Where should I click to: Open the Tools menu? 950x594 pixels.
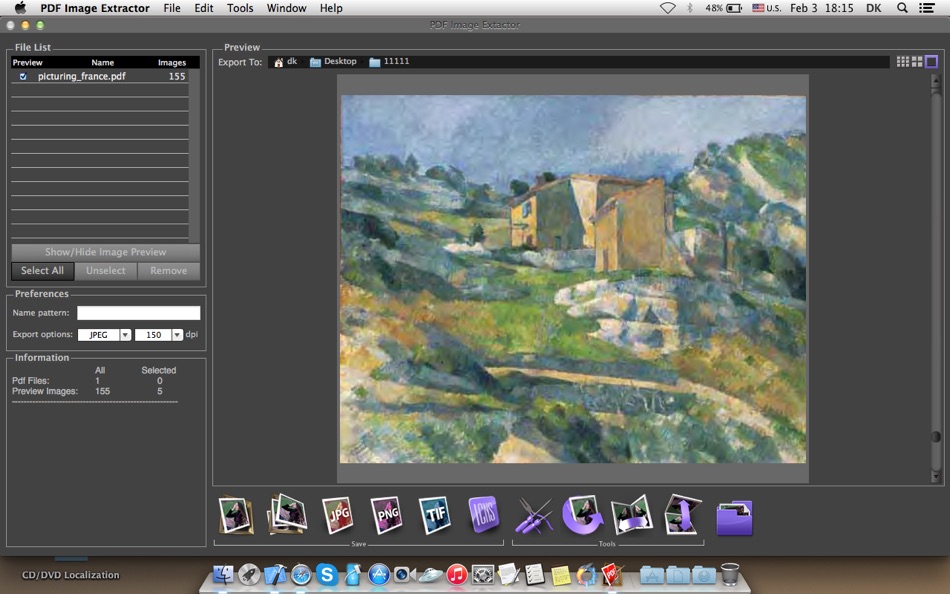(240, 8)
